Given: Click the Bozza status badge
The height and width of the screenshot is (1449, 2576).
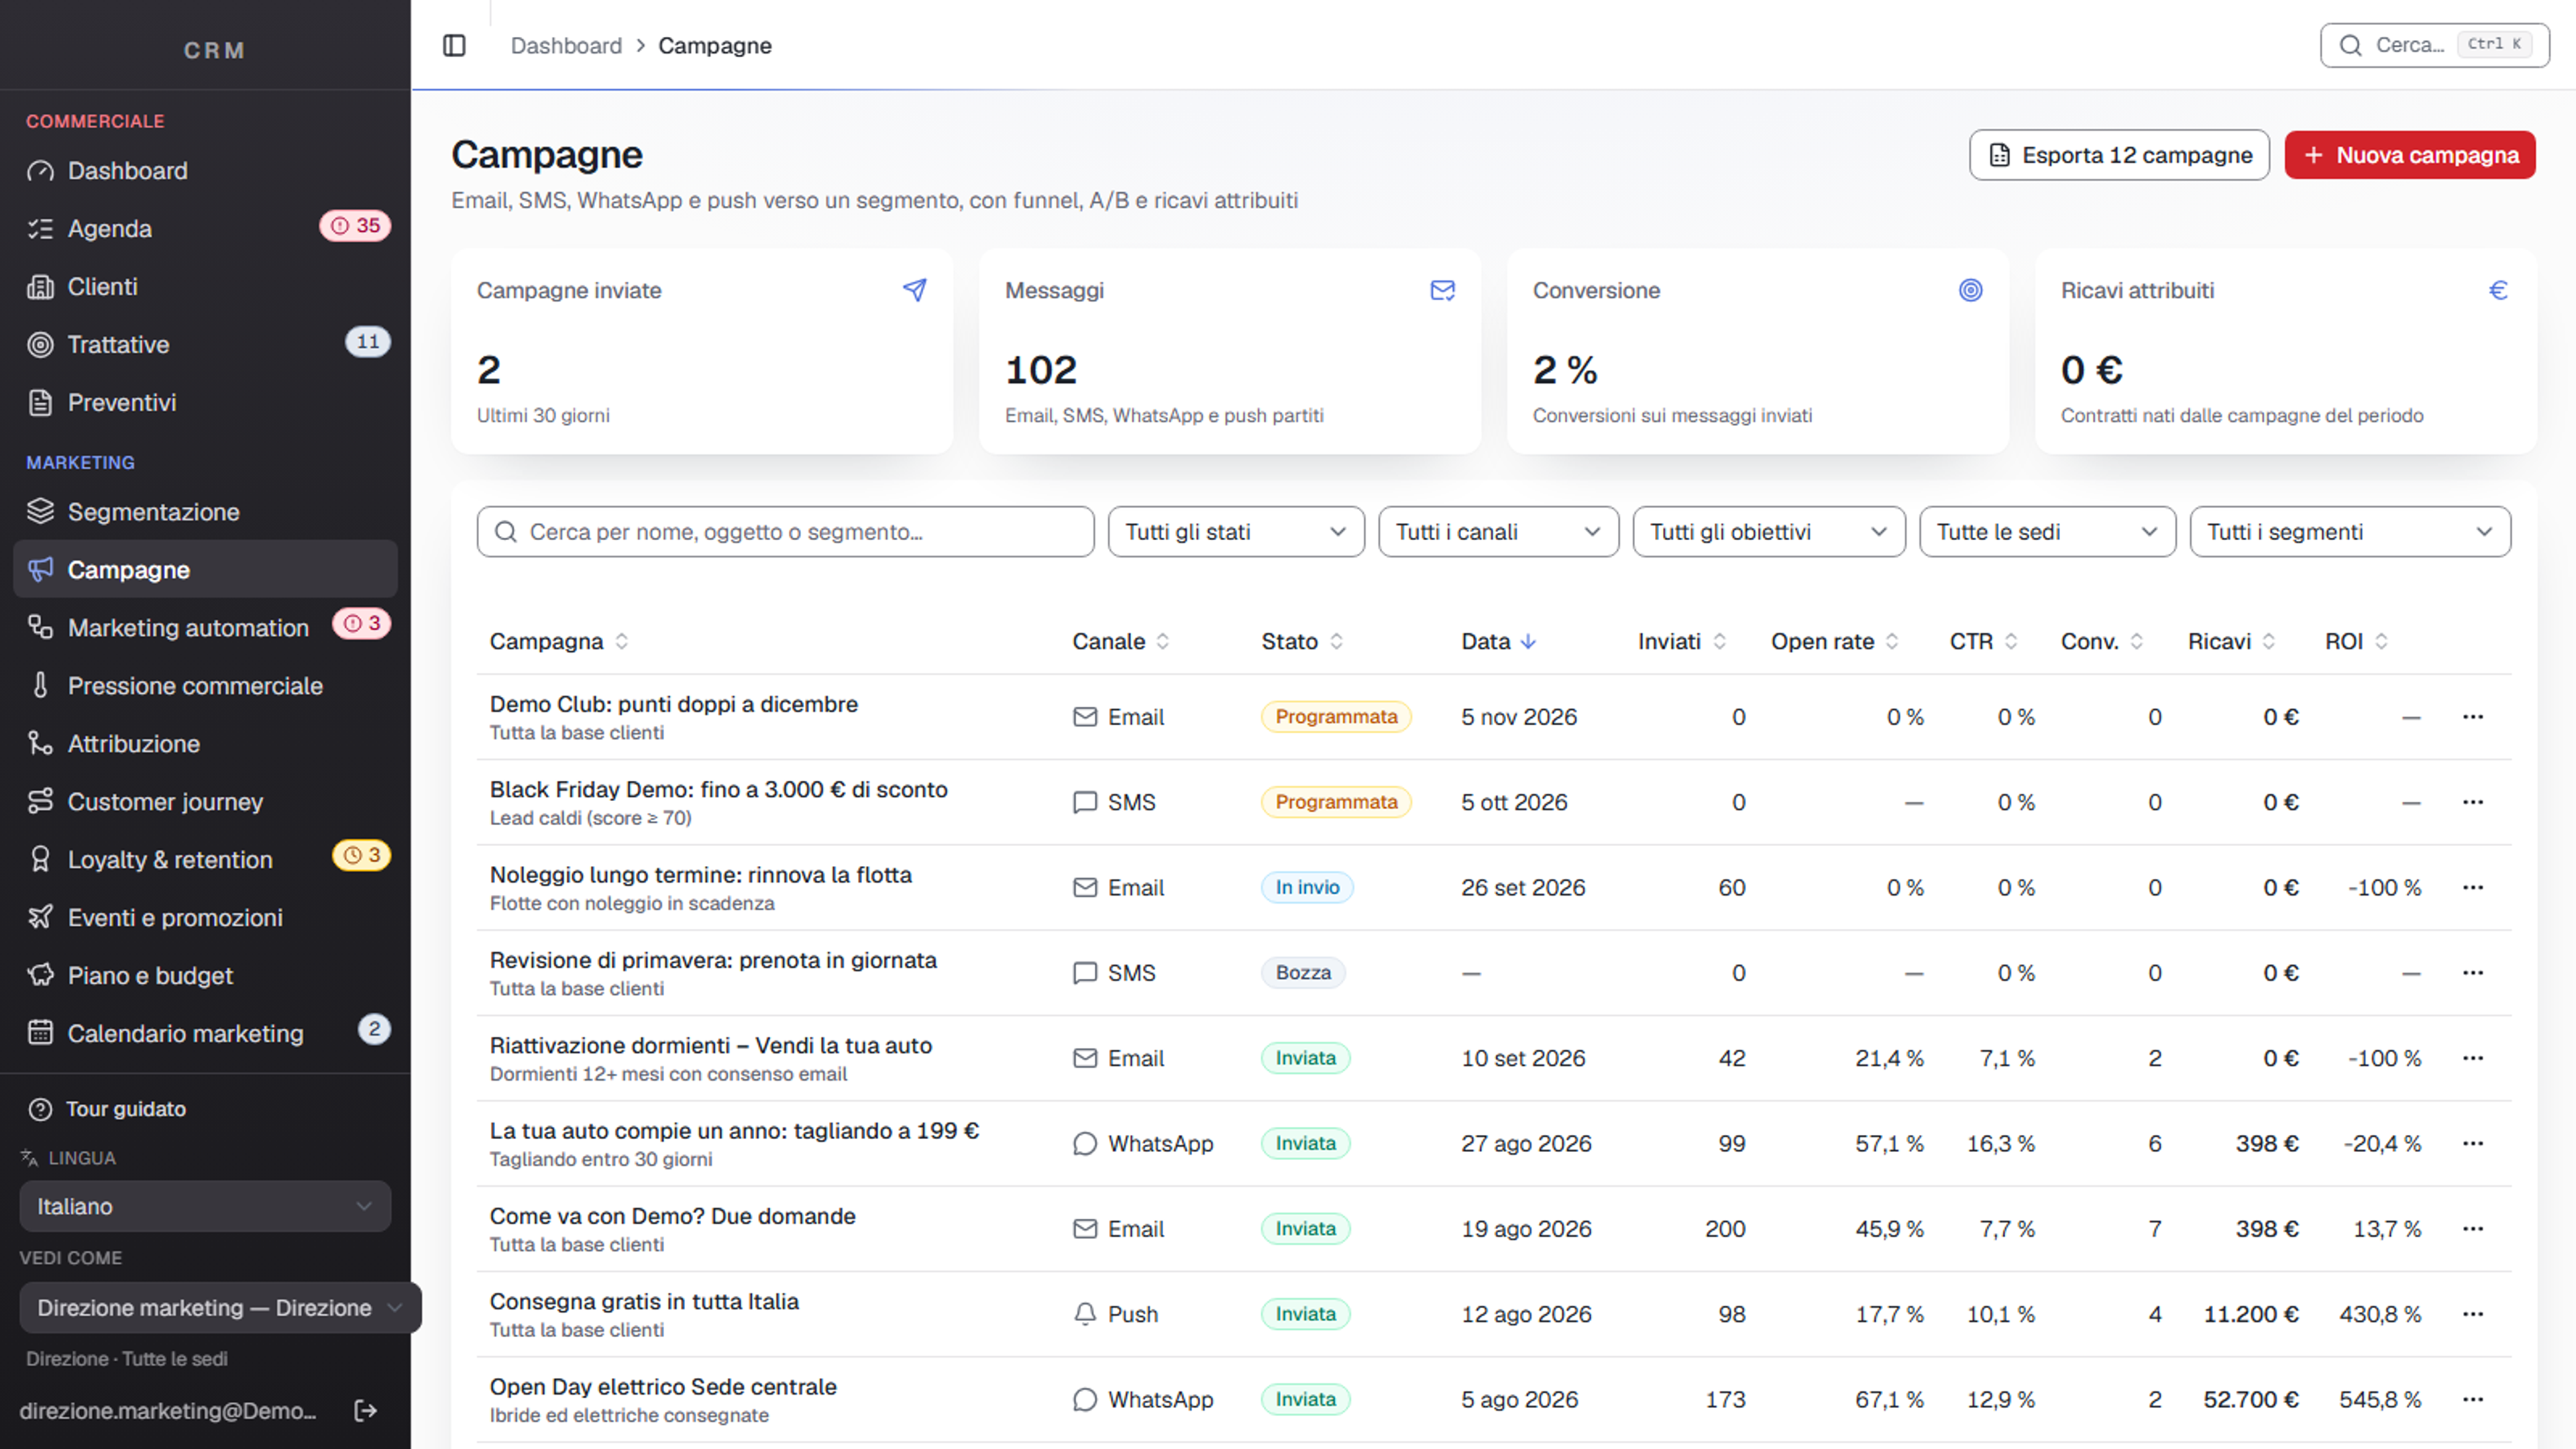Looking at the screenshot, I should click(x=1303, y=973).
